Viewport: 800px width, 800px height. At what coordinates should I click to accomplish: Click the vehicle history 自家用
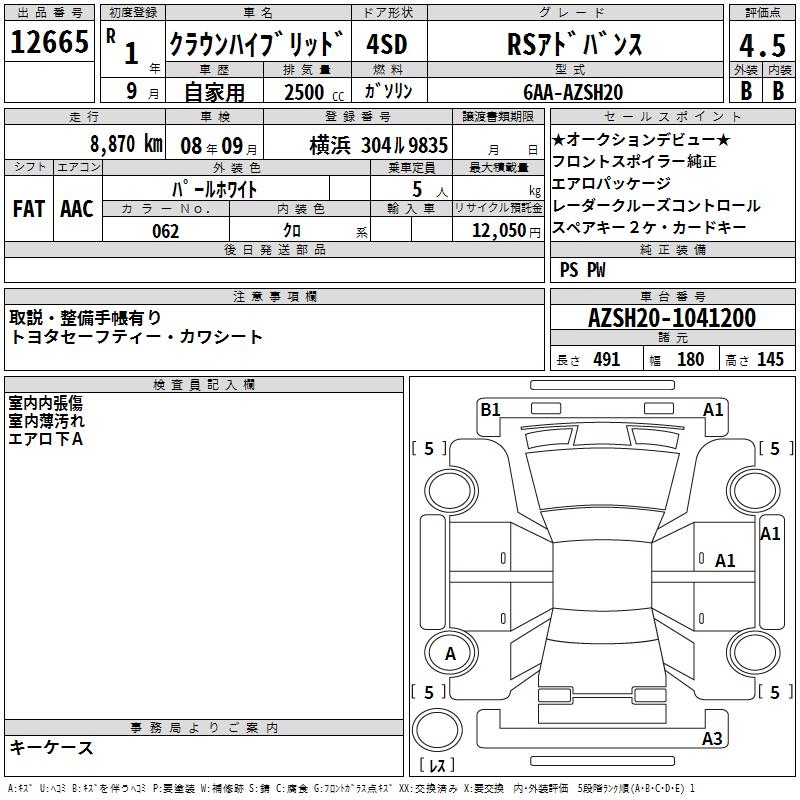tap(214, 92)
